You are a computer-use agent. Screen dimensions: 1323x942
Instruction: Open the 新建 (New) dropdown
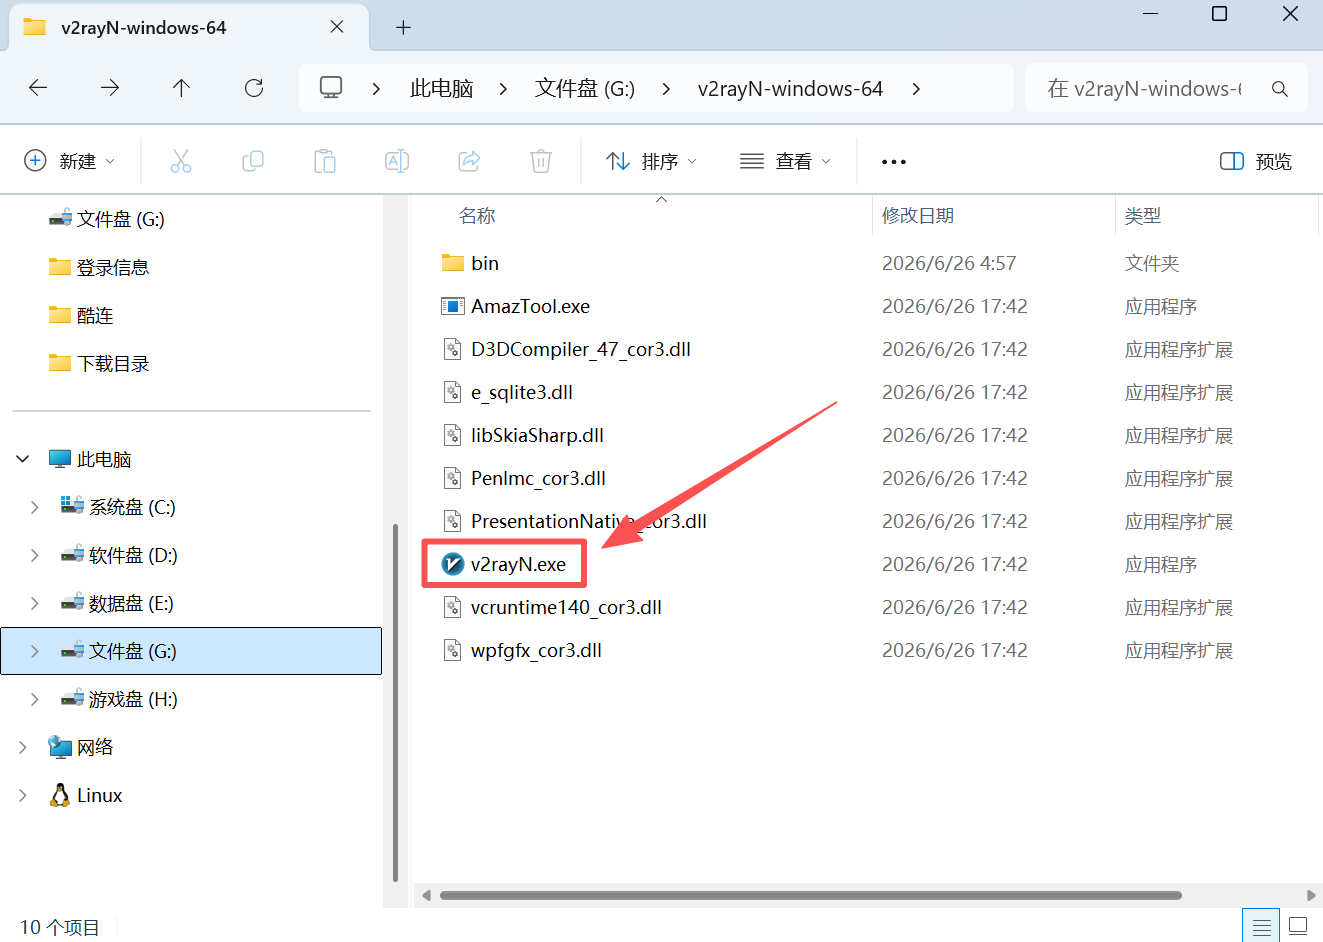tap(69, 161)
